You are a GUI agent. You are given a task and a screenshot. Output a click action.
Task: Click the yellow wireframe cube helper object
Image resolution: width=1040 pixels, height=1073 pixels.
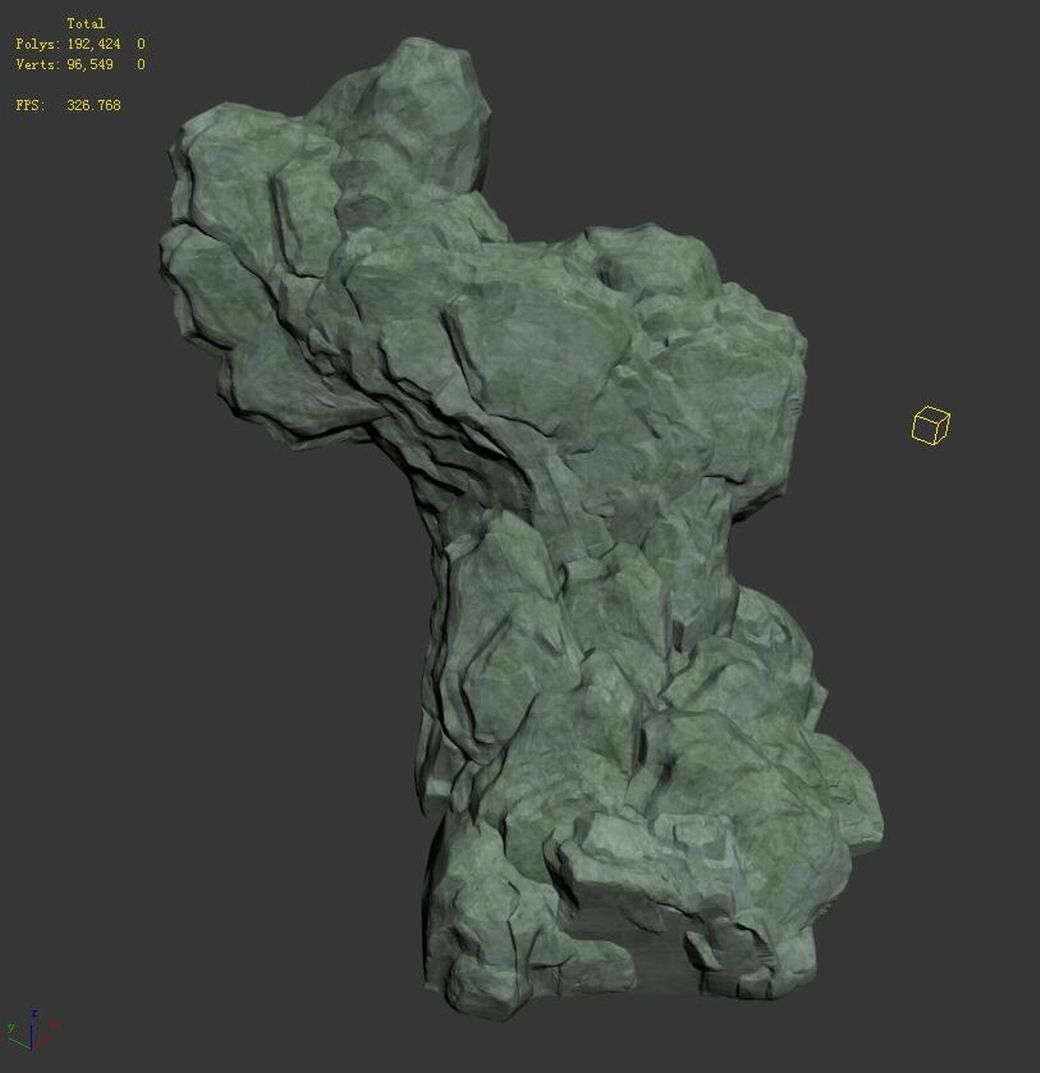tap(931, 425)
